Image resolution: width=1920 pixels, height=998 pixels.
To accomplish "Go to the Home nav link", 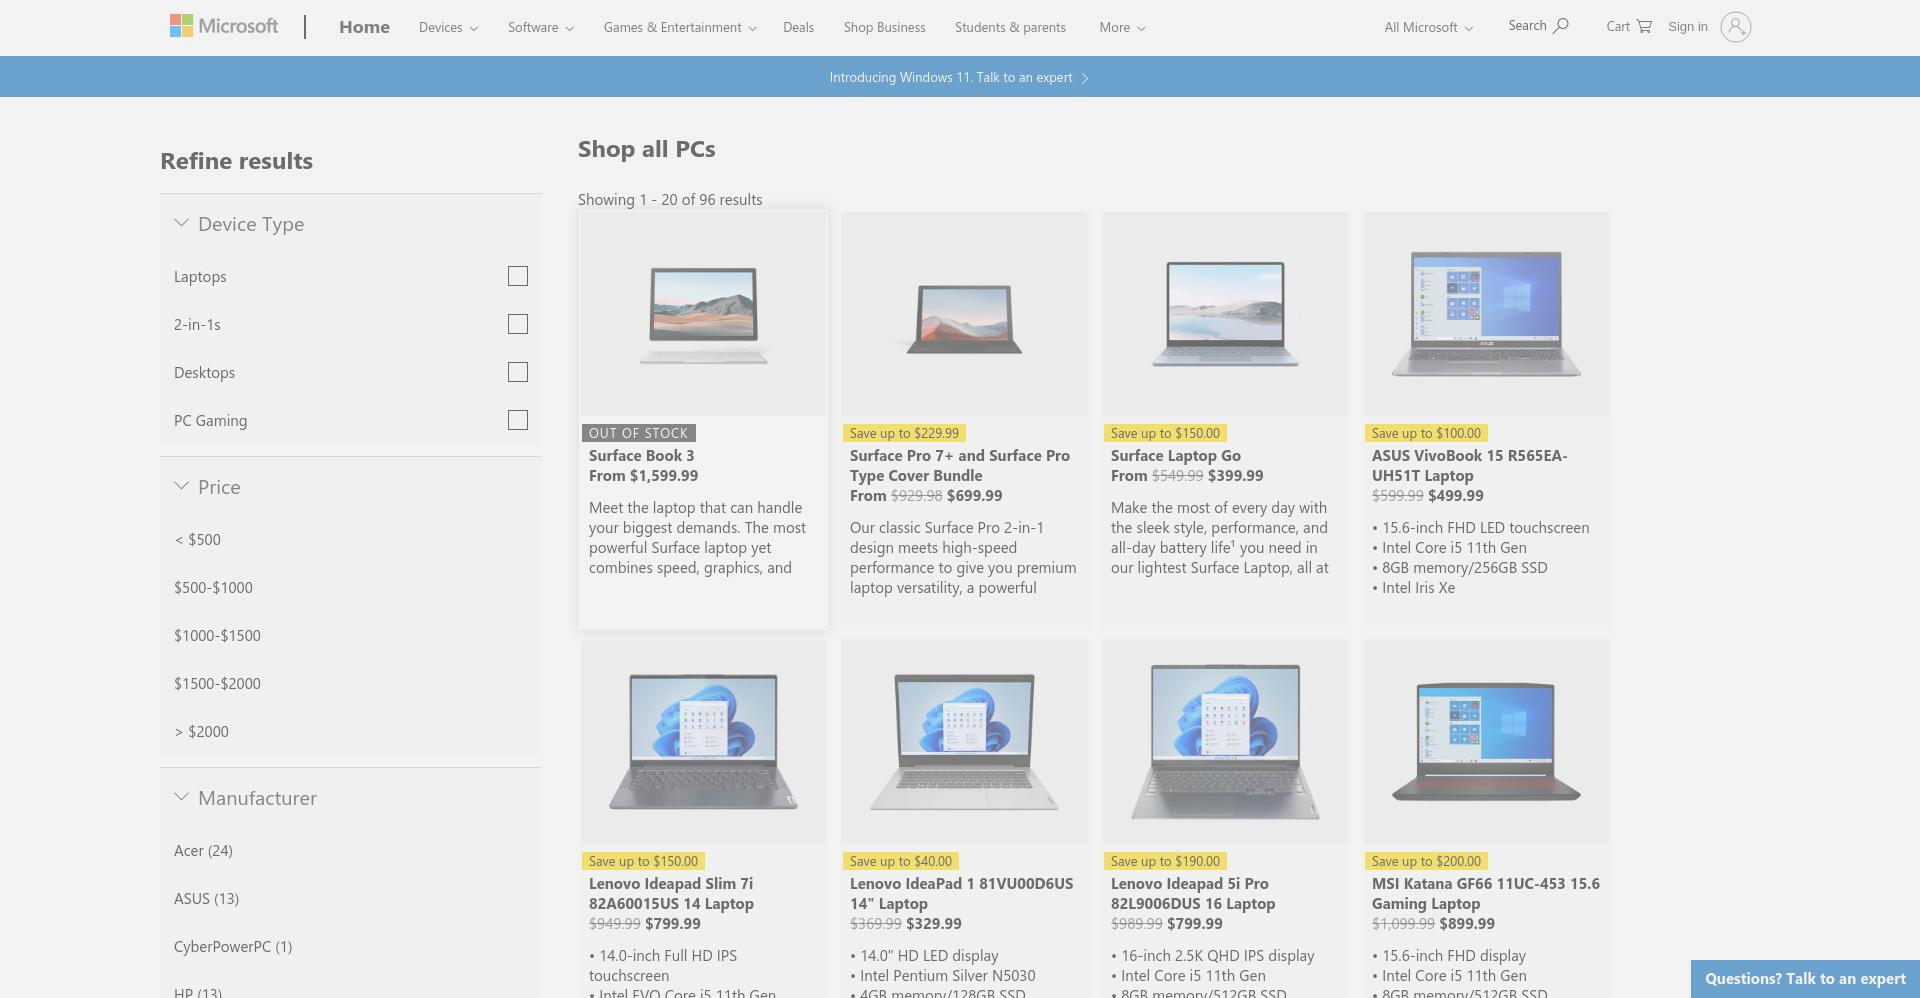I will [364, 27].
